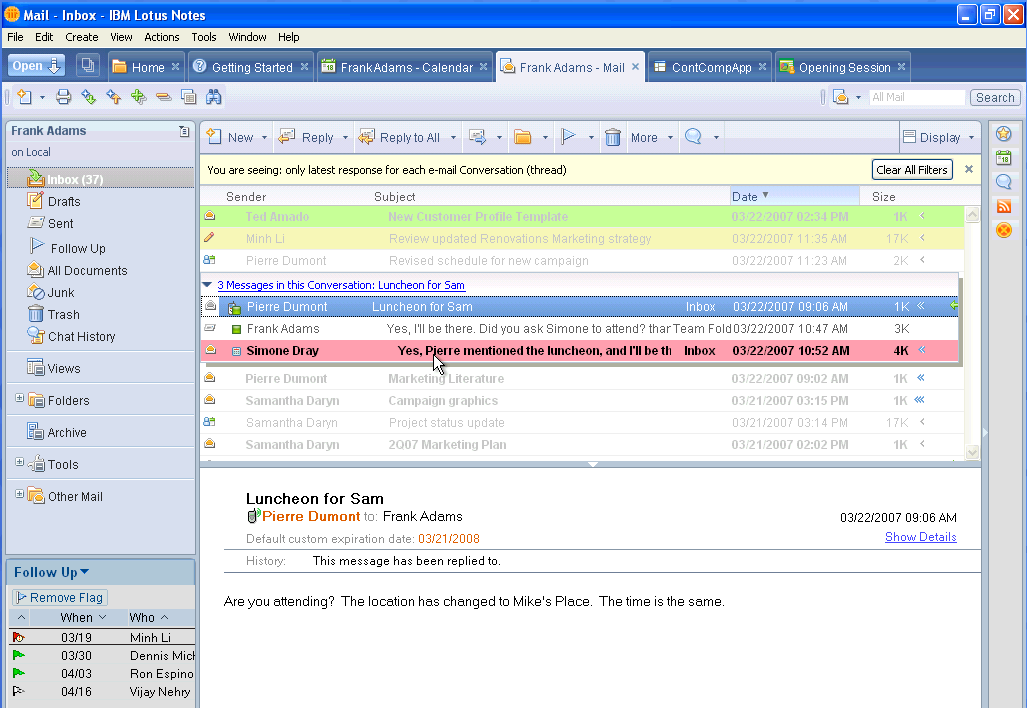Viewport: 1027px width, 708px height.
Task: Switch to the ContCompApp tab
Action: (x=708, y=68)
